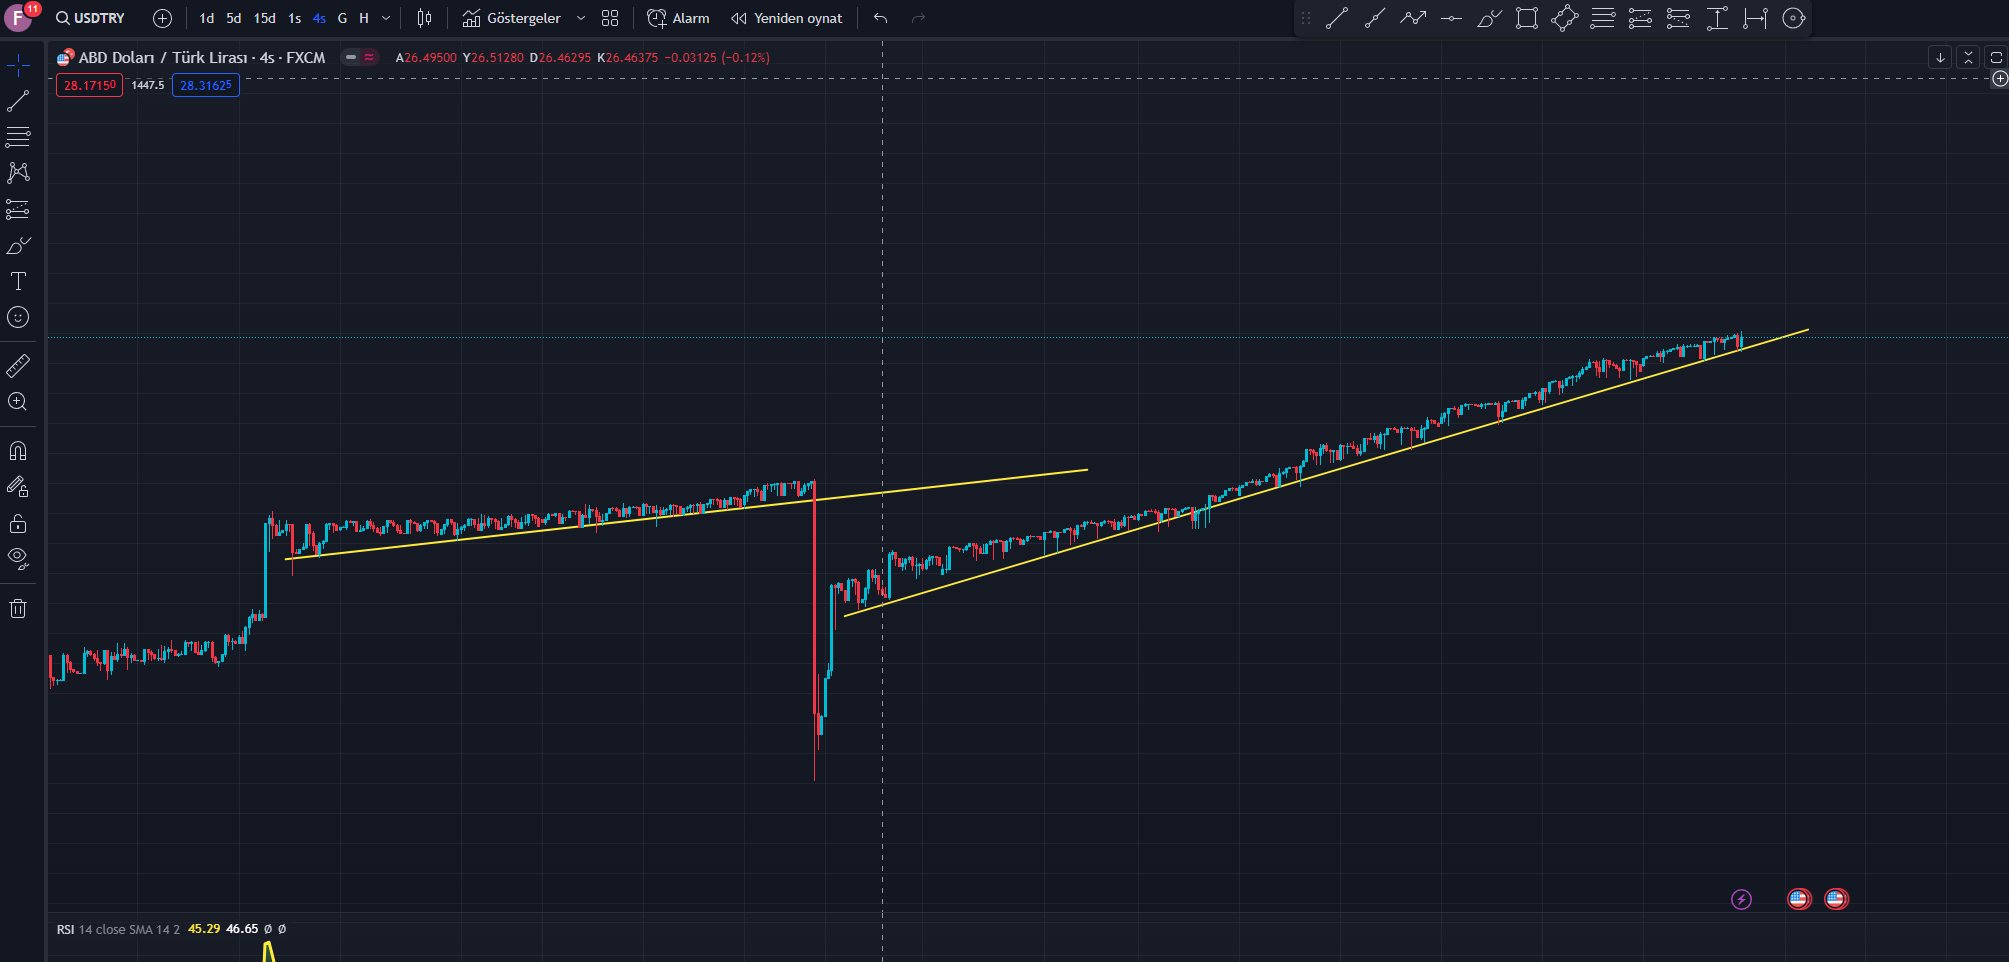Viewport: 2009px width, 962px height.
Task: Start Yeniden oynat bar replay
Action: coord(786,18)
